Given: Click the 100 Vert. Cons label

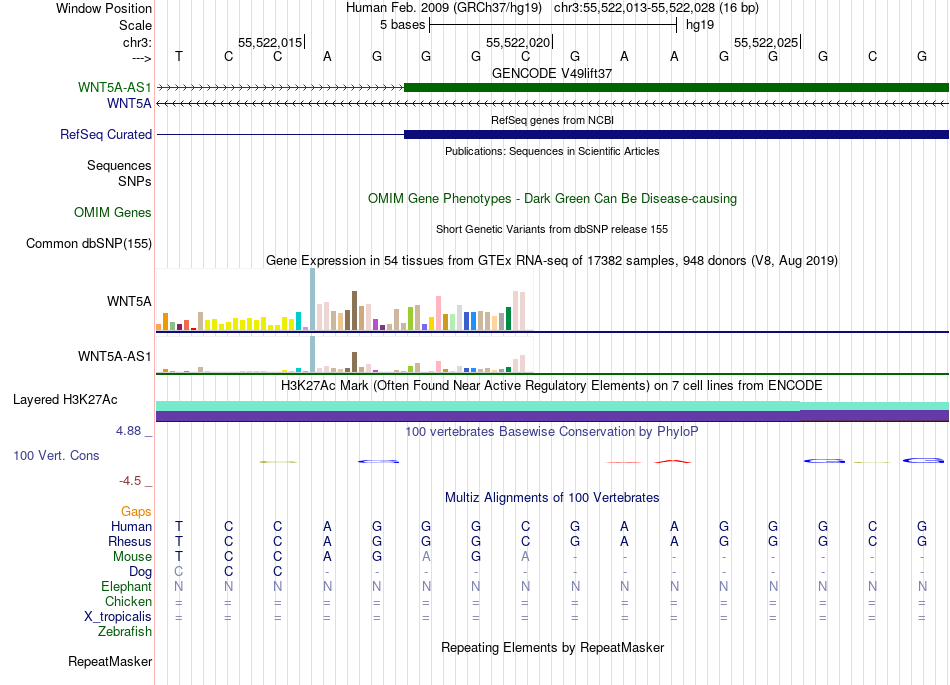Looking at the screenshot, I should [x=56, y=455].
